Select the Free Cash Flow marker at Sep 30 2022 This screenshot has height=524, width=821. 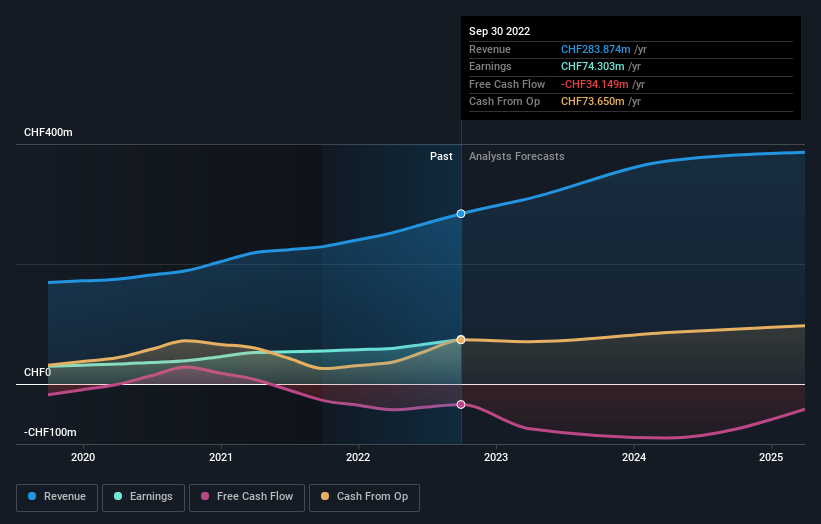tap(461, 405)
